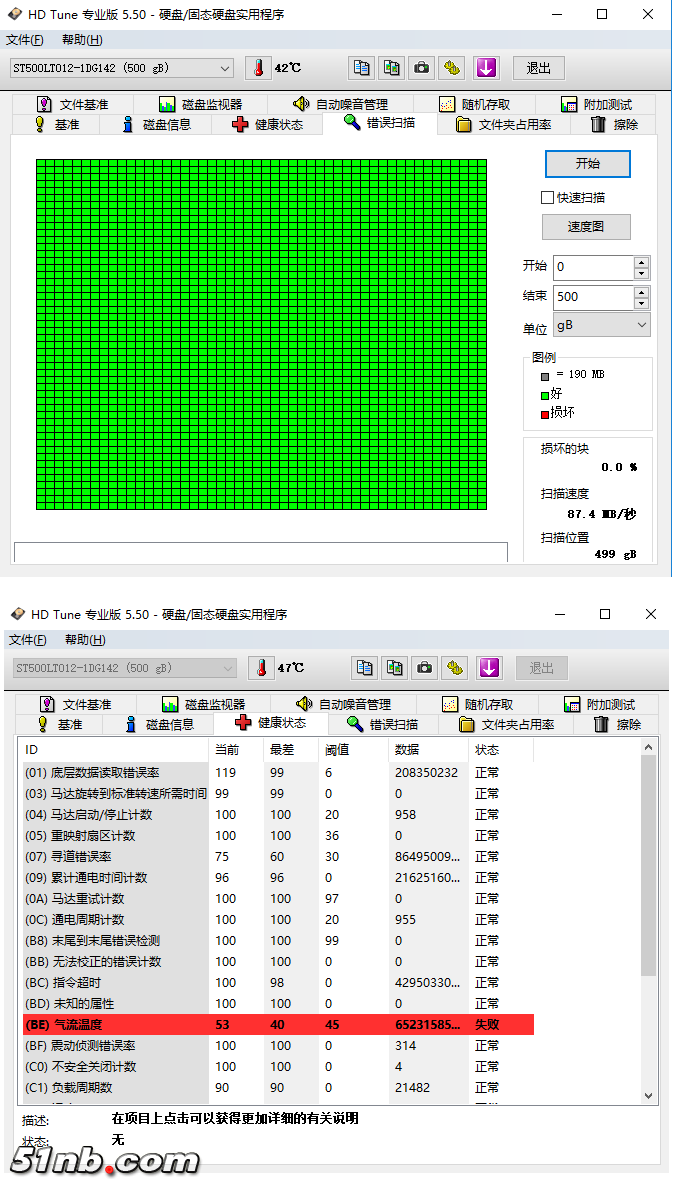
Task: Expand the 单位 gB unit dropdown
Action: pyautogui.click(x=641, y=326)
